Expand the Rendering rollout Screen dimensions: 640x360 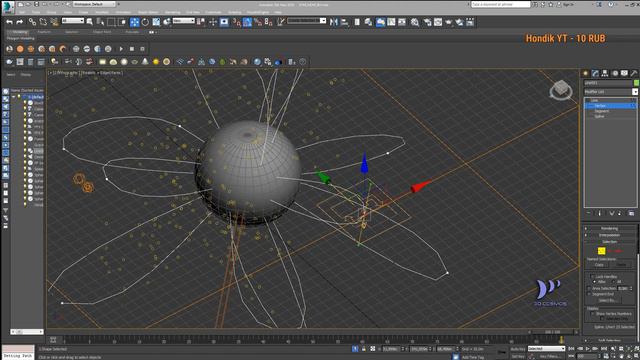coord(610,228)
